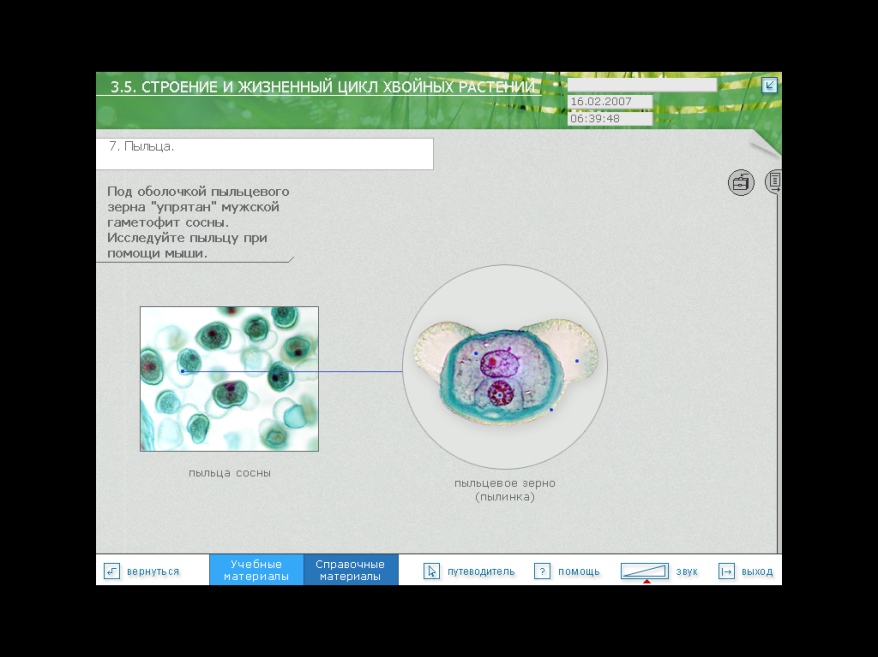Viewport: 878px width, 657px height.
Task: Click the путеводитель cursor icon
Action: click(431, 571)
